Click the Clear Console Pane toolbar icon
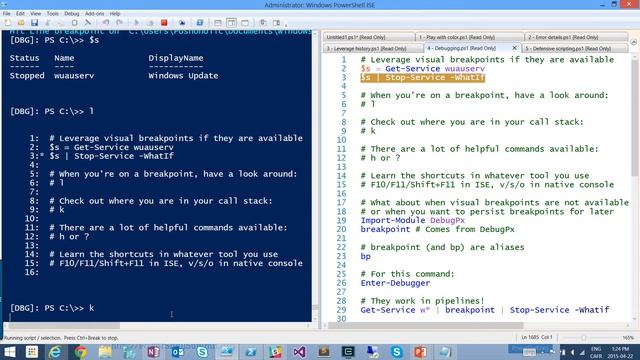Viewport: 640px width, 360px height. pyautogui.click(x=88, y=23)
